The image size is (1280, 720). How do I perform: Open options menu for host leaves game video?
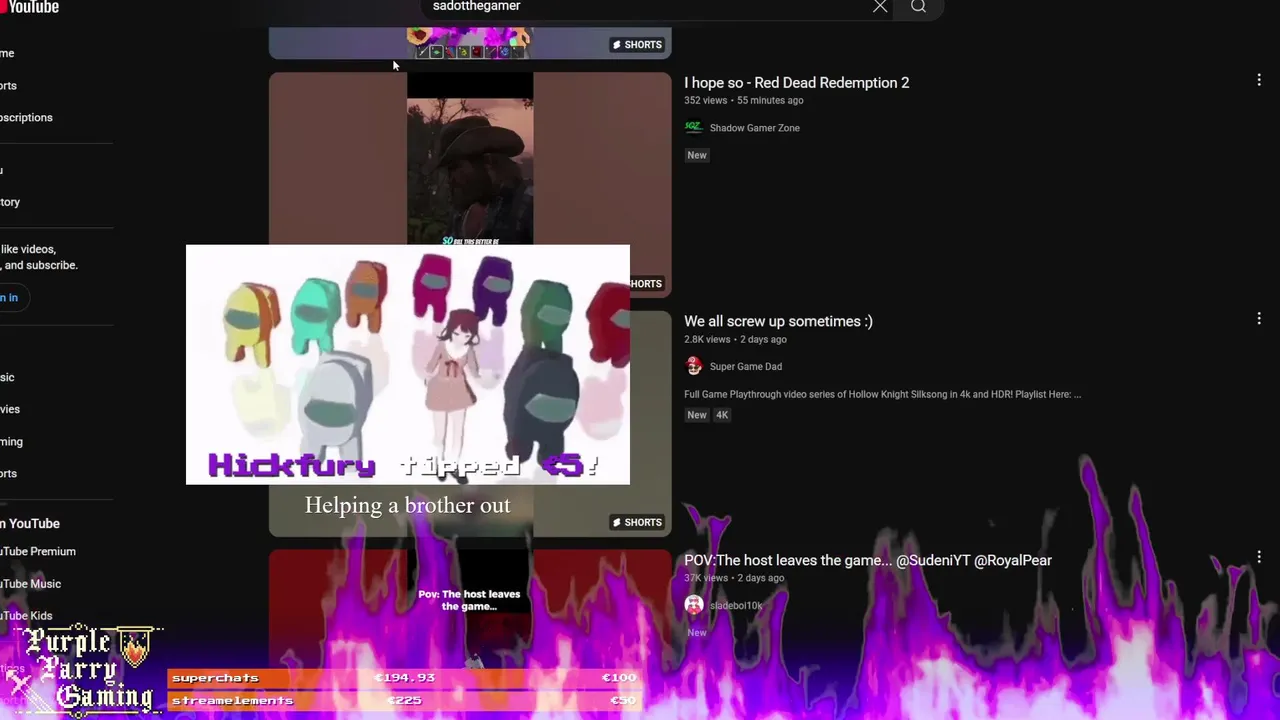(x=1259, y=557)
